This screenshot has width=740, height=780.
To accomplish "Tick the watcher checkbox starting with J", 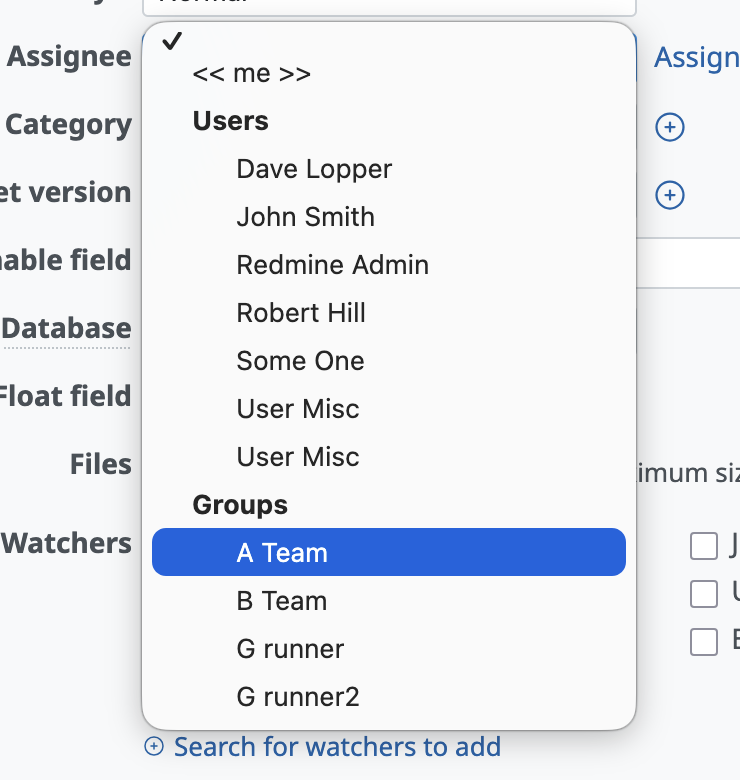I will 704,546.
